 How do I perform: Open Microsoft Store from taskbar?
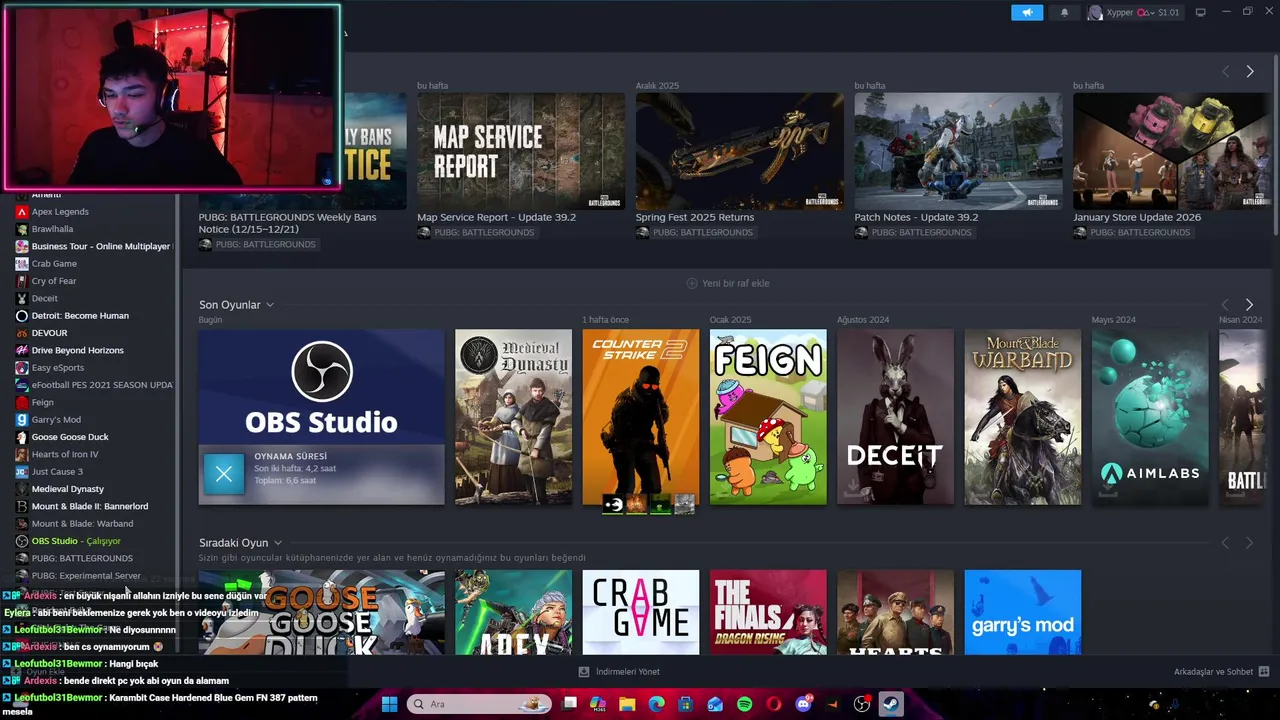tap(686, 704)
